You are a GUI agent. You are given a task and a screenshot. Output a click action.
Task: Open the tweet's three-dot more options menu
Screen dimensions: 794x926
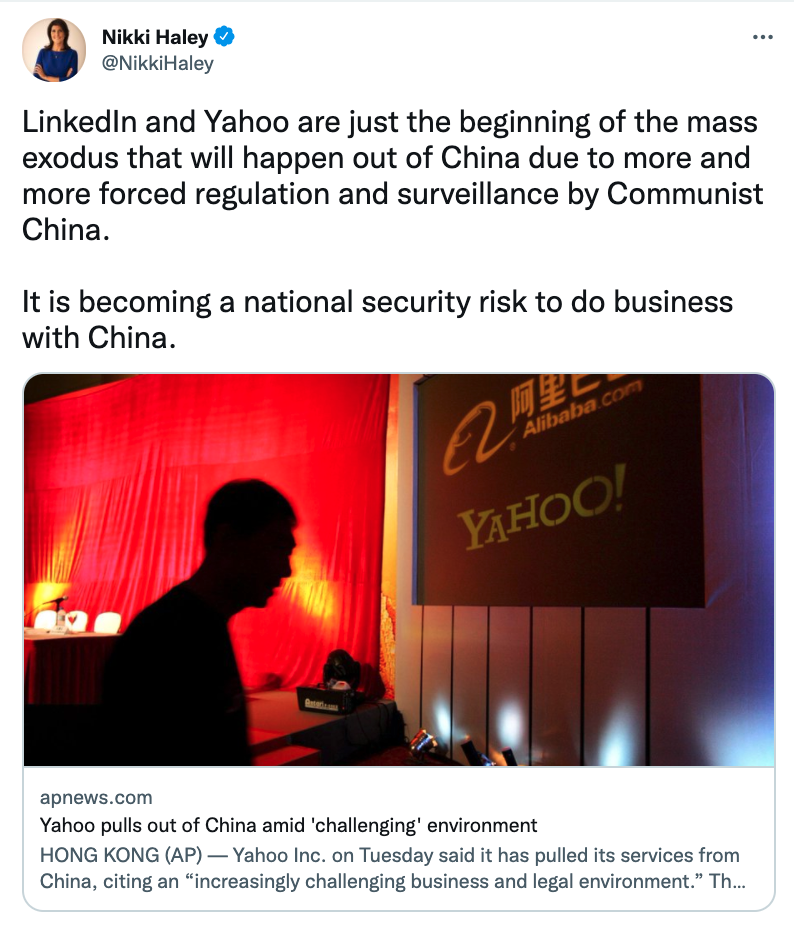point(762,37)
